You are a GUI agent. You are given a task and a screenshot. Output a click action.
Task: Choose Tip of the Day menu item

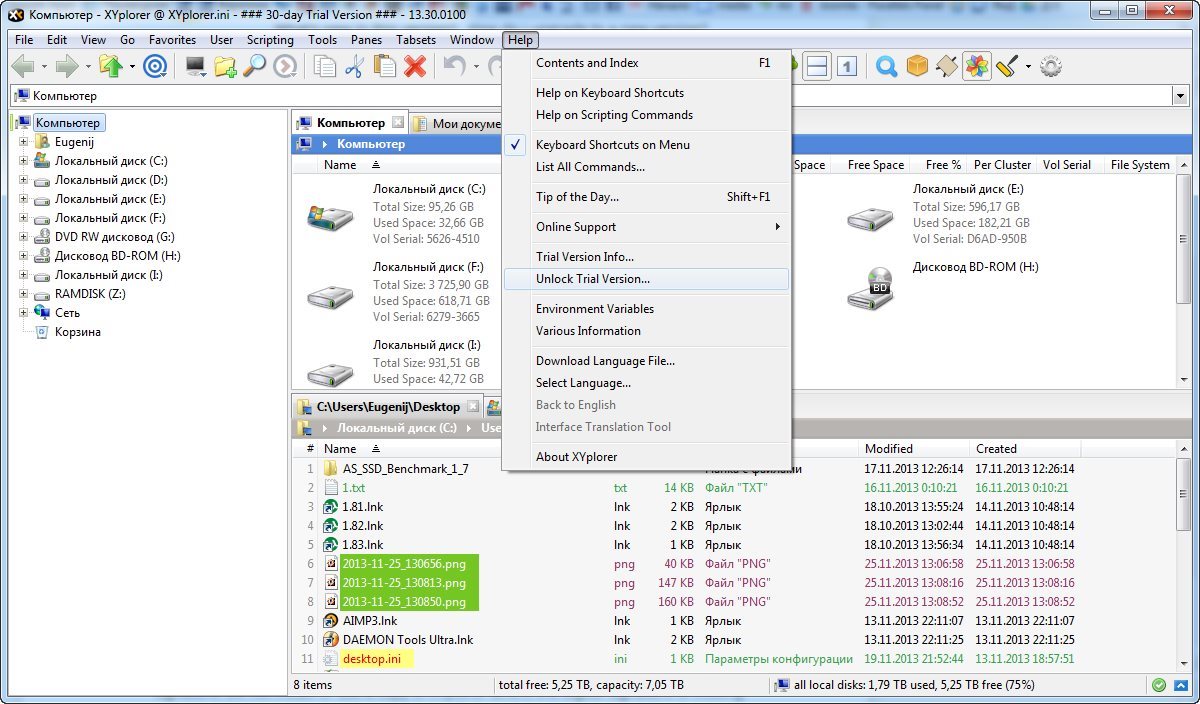pos(646,197)
